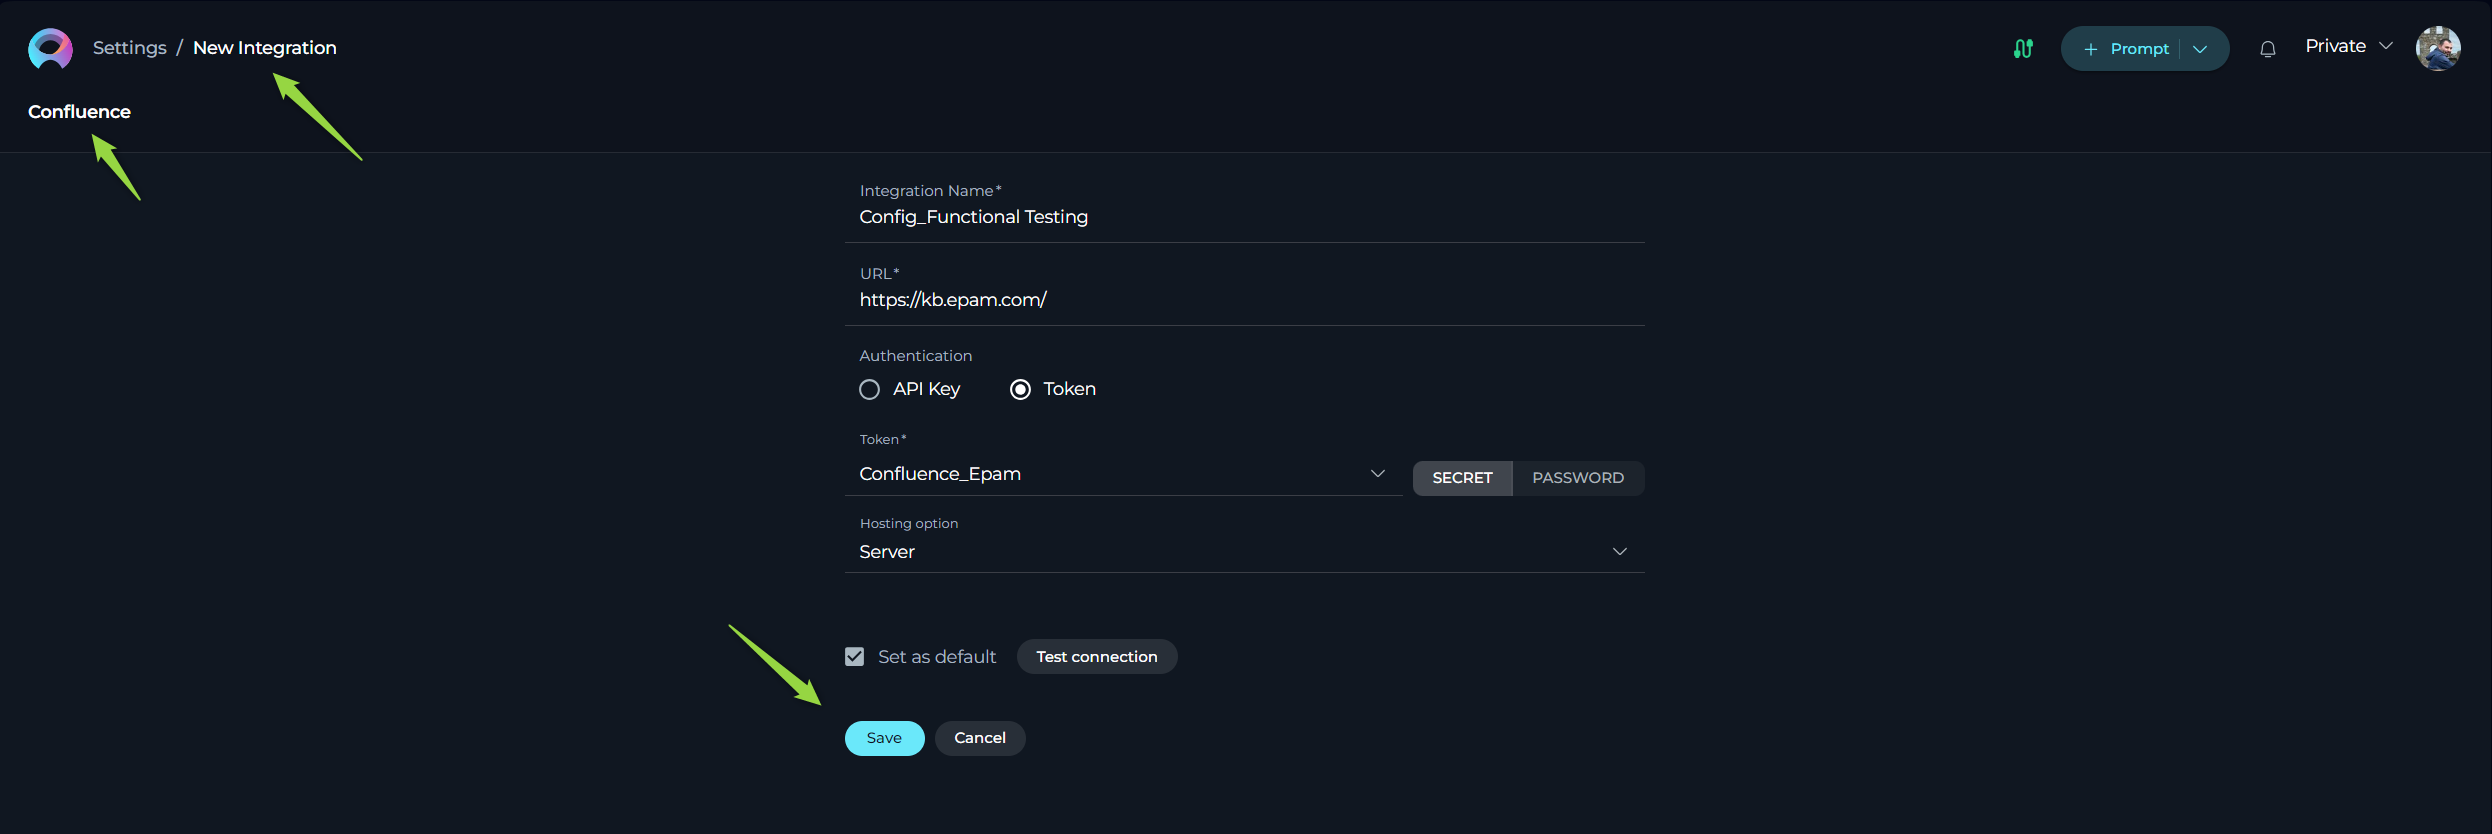Go back to Settings breadcrumb
The width and height of the screenshot is (2492, 834).
(130, 48)
